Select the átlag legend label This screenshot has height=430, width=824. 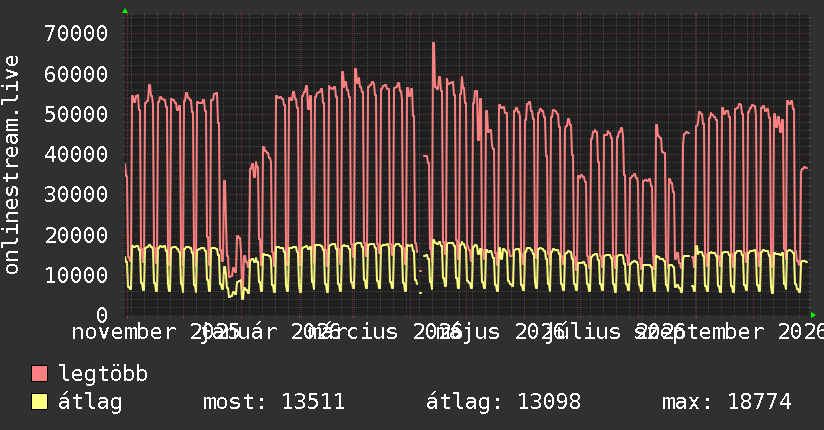90,402
